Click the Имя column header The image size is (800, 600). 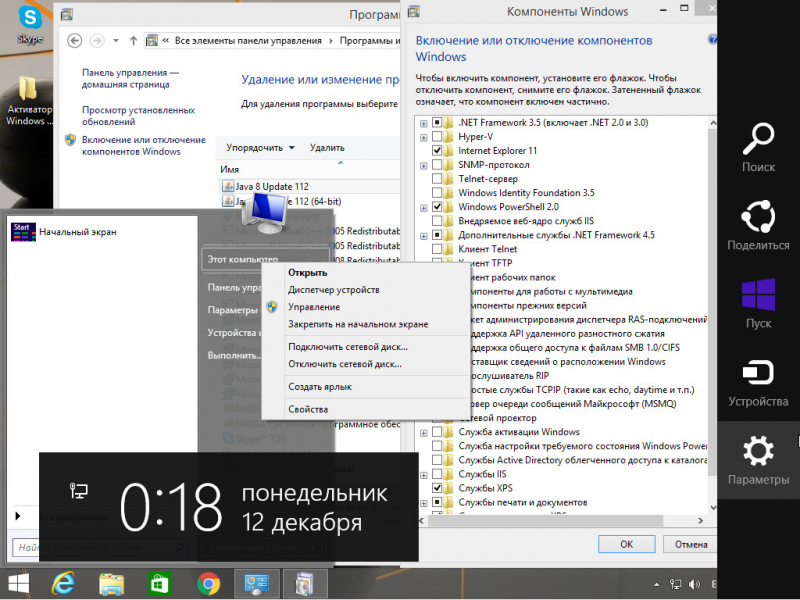[230, 169]
